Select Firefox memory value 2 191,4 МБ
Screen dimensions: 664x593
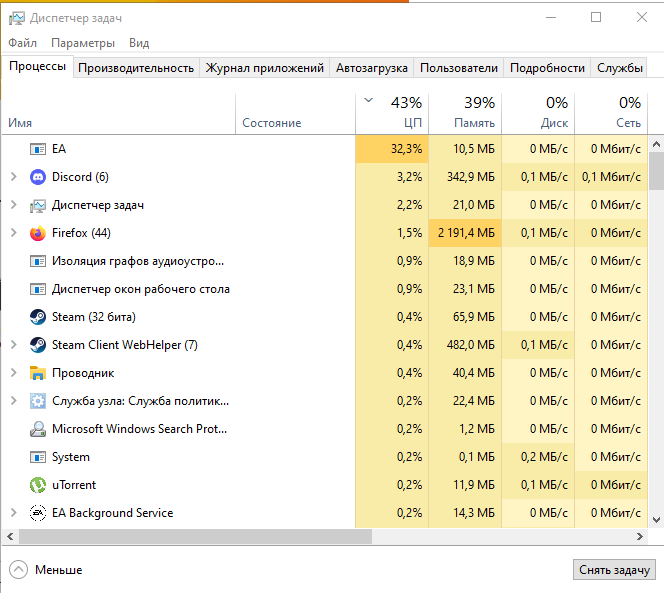coord(465,233)
